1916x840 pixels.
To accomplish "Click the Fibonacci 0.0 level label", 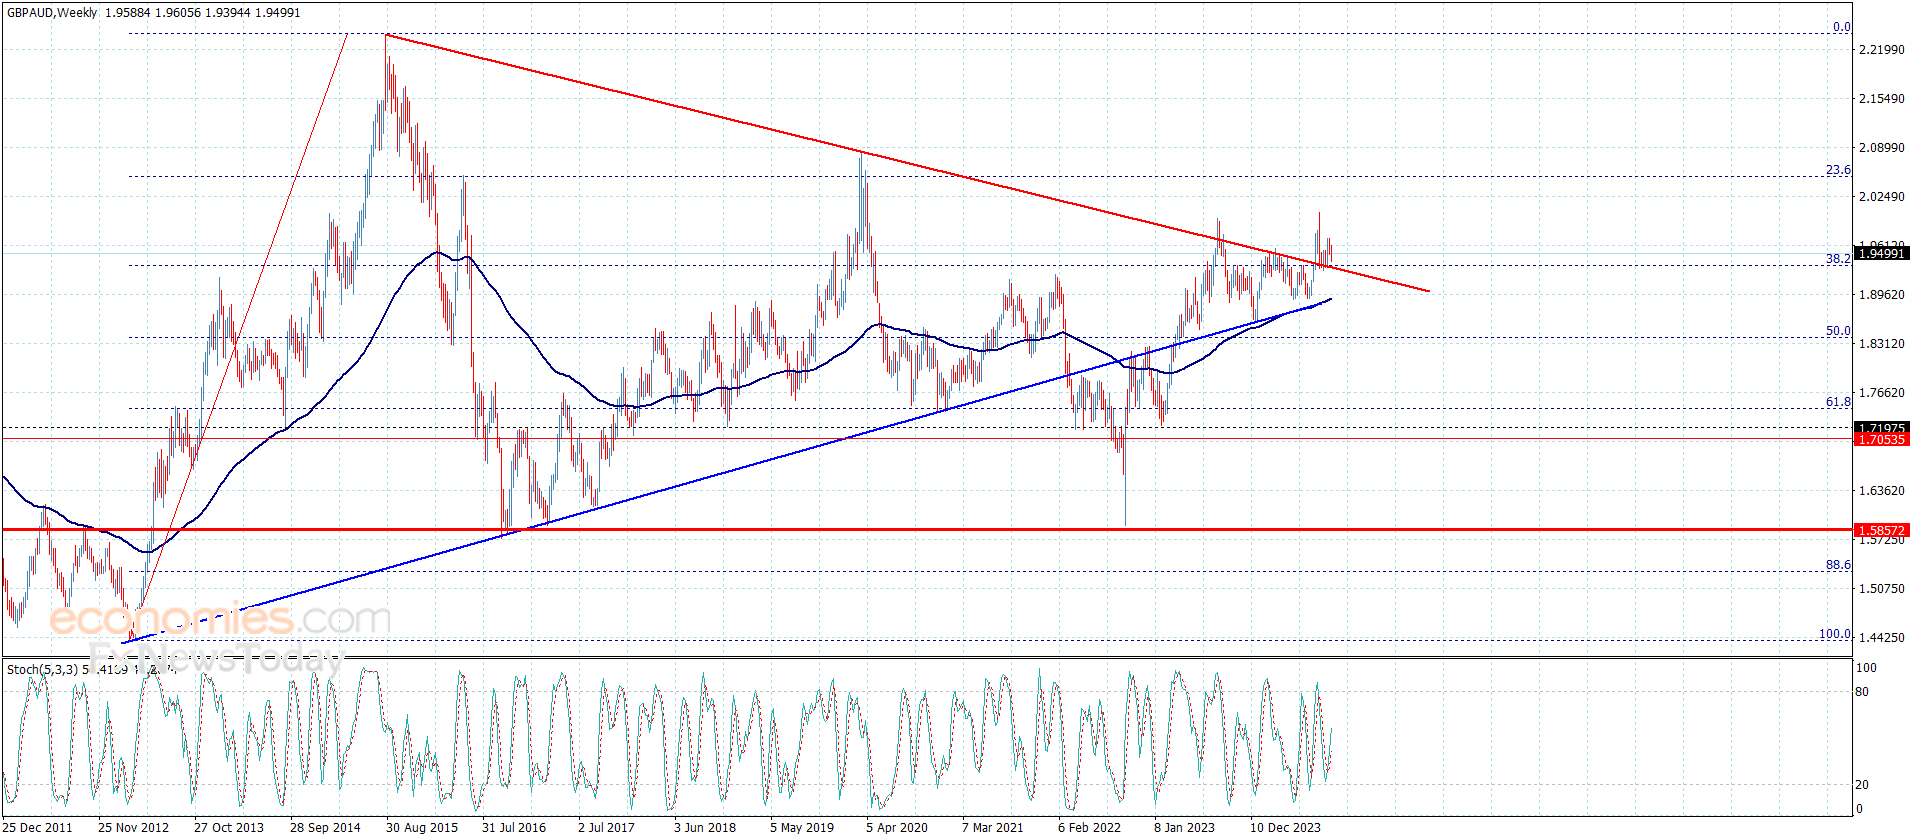I will [x=1842, y=27].
